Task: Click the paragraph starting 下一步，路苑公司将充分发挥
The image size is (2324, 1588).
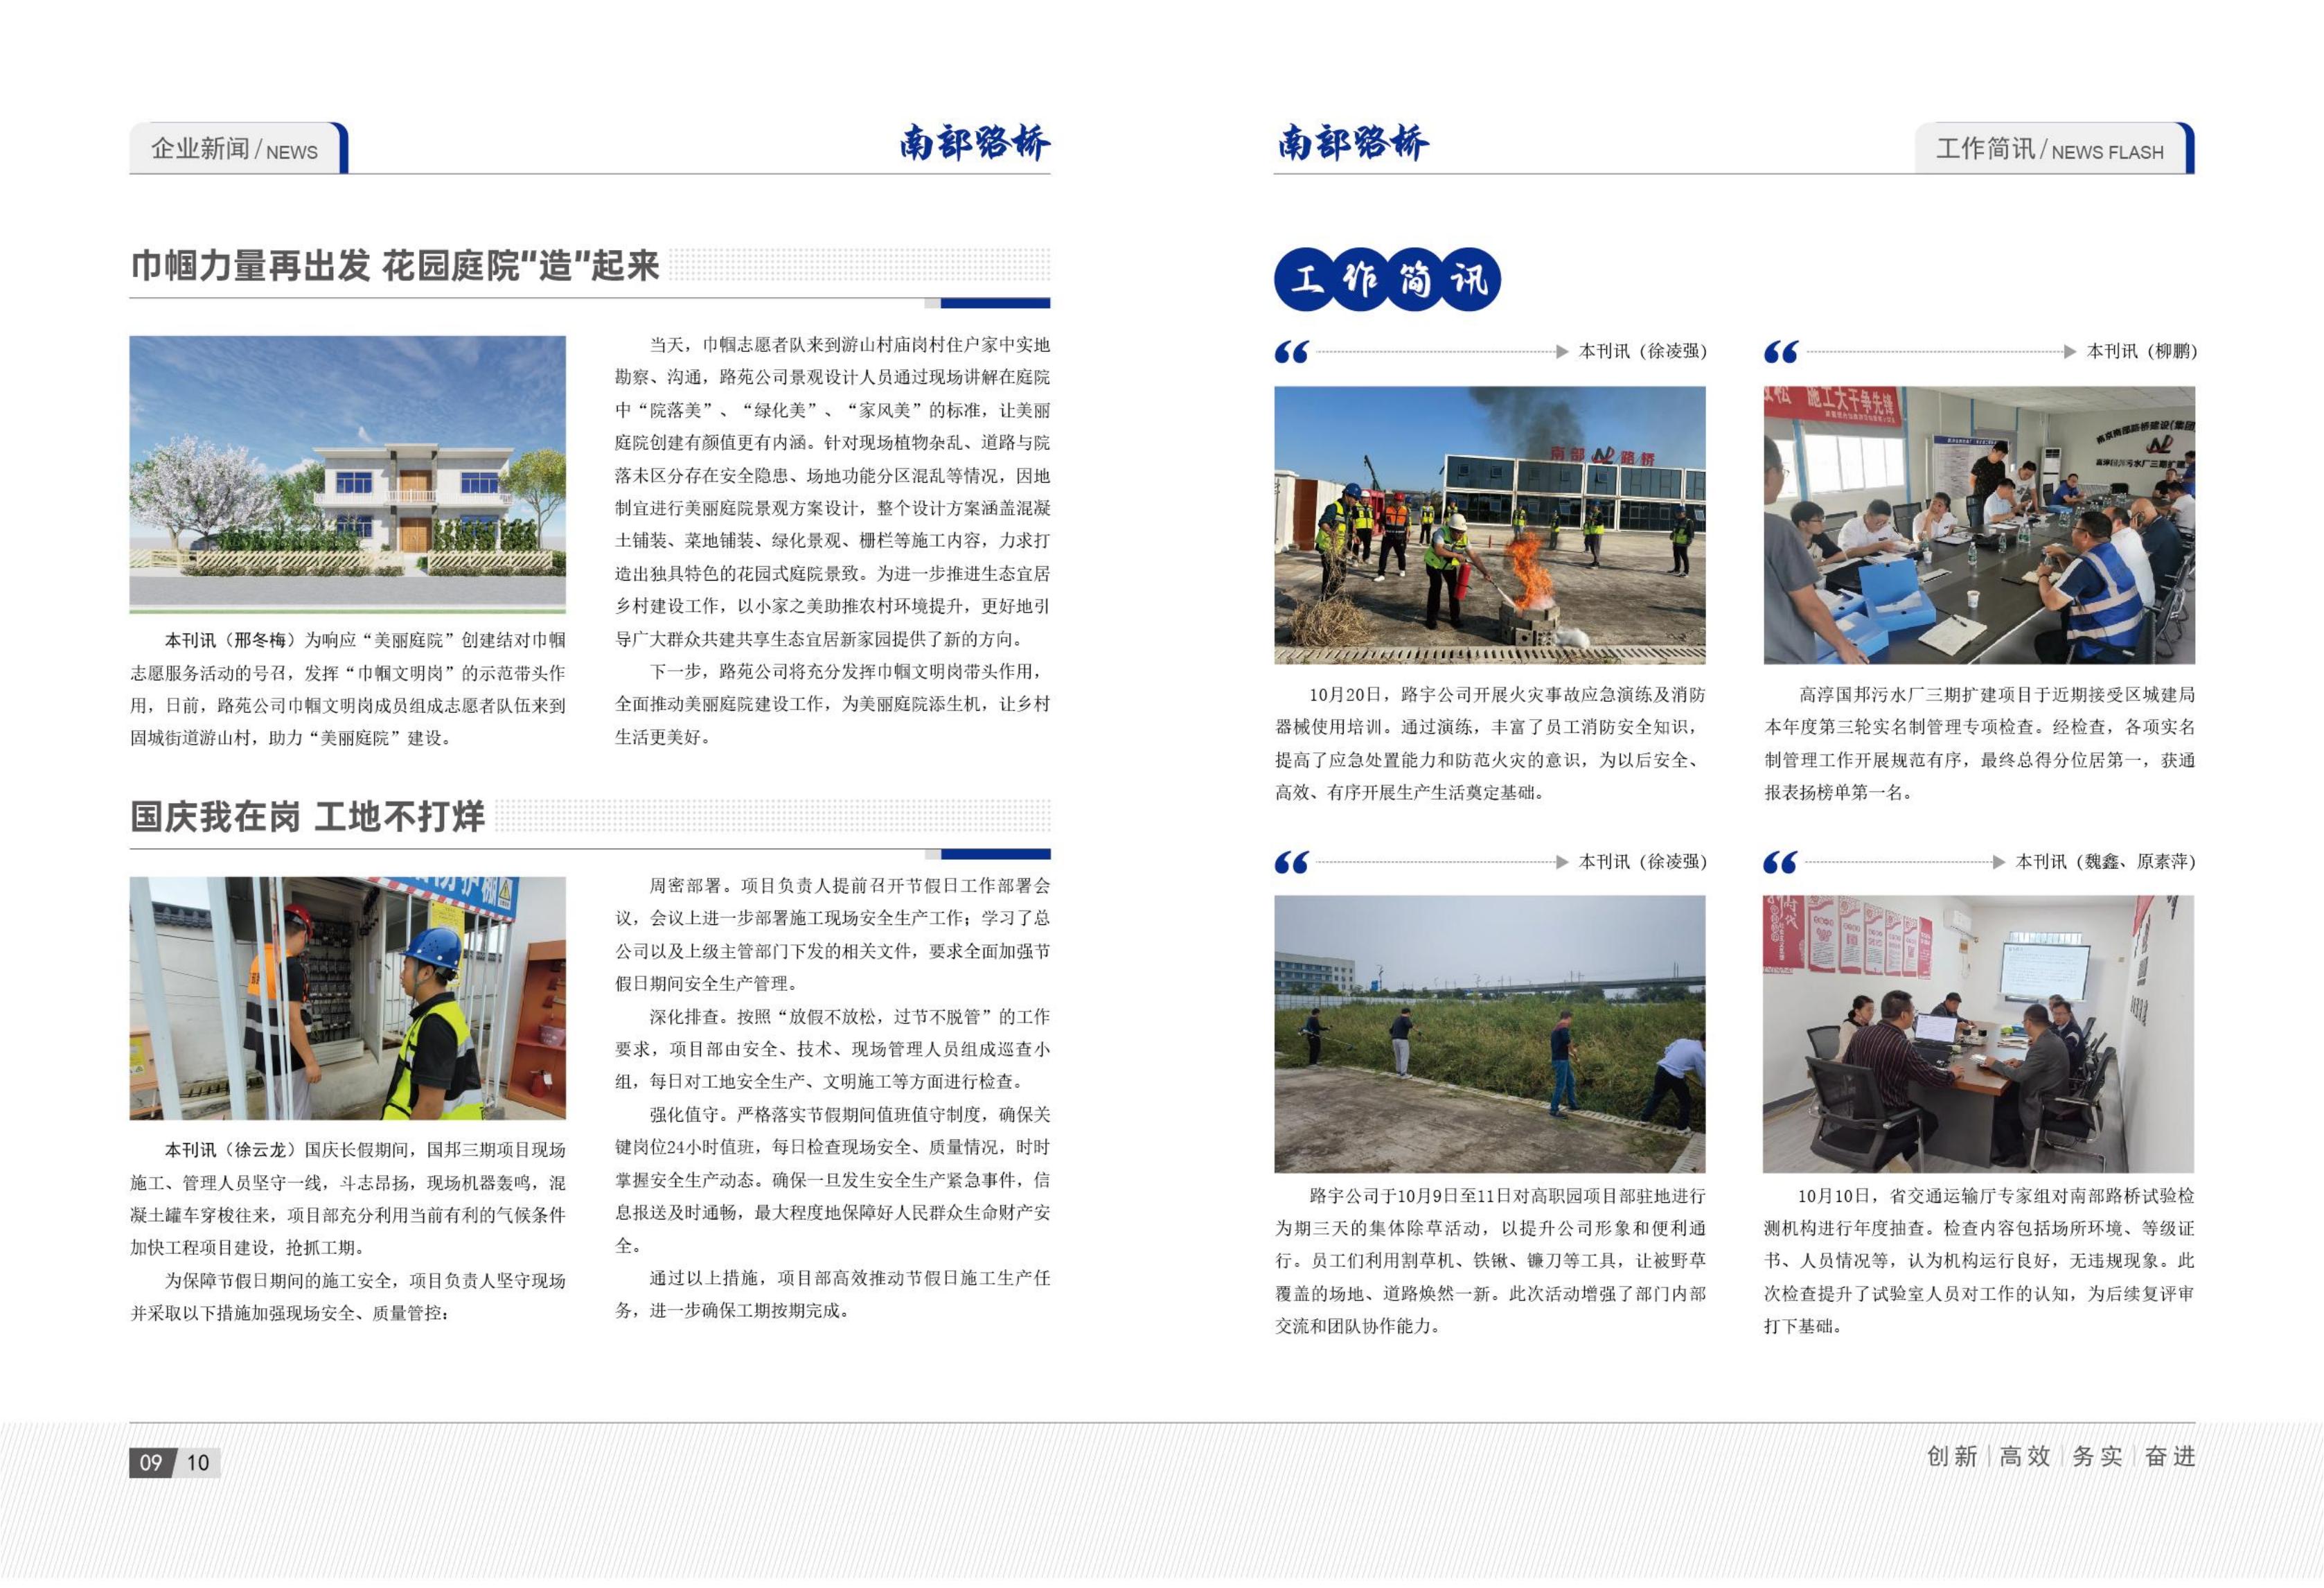Action: tap(832, 704)
